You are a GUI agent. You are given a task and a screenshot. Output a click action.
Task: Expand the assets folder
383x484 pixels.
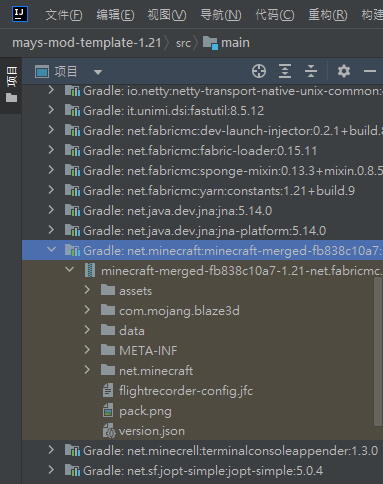point(87,290)
